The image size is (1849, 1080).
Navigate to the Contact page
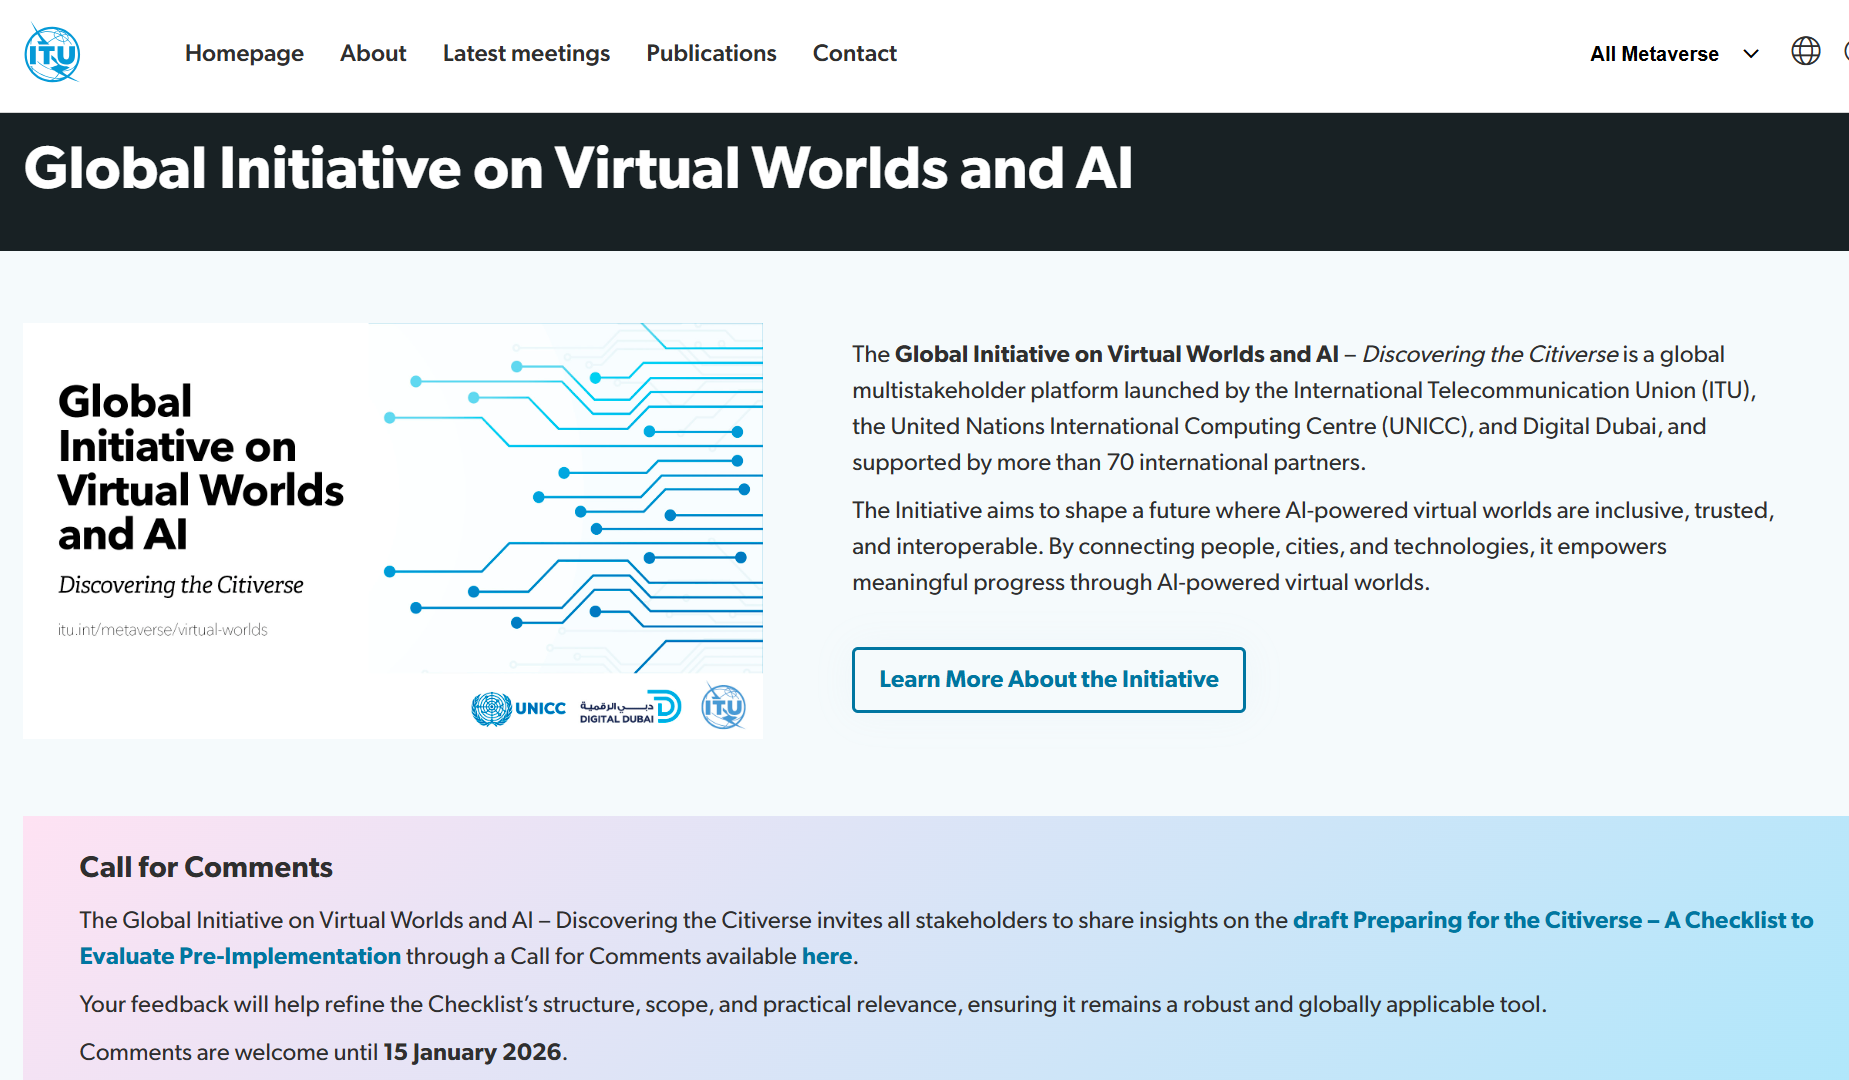tap(854, 53)
